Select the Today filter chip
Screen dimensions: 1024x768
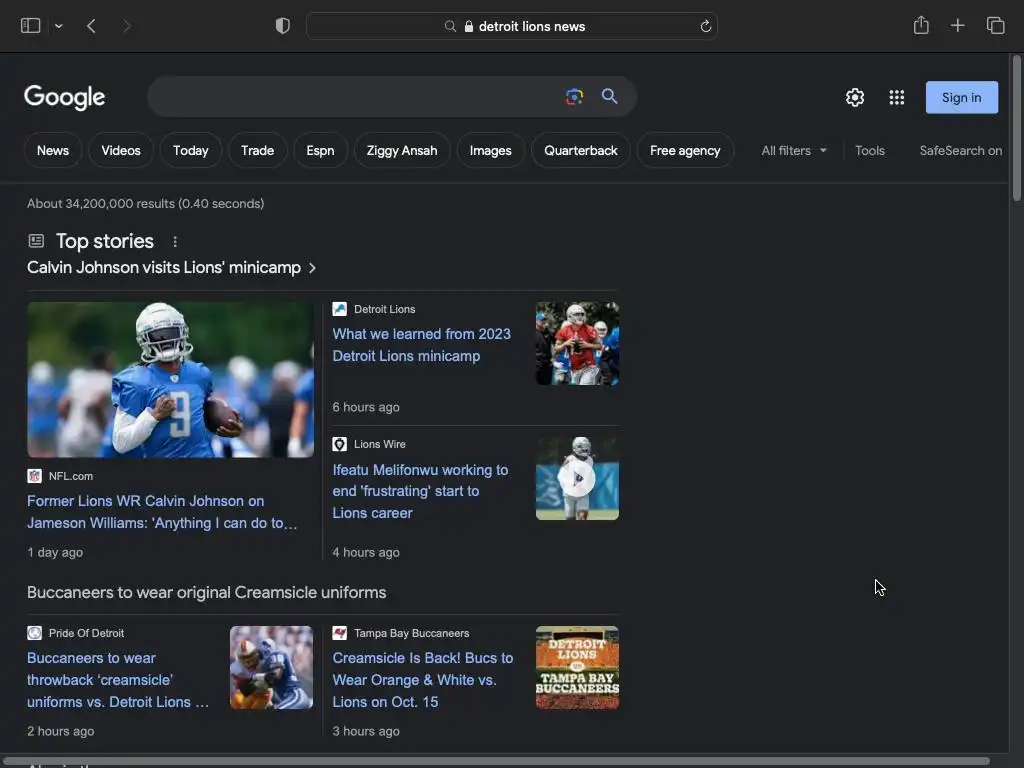tap(191, 150)
